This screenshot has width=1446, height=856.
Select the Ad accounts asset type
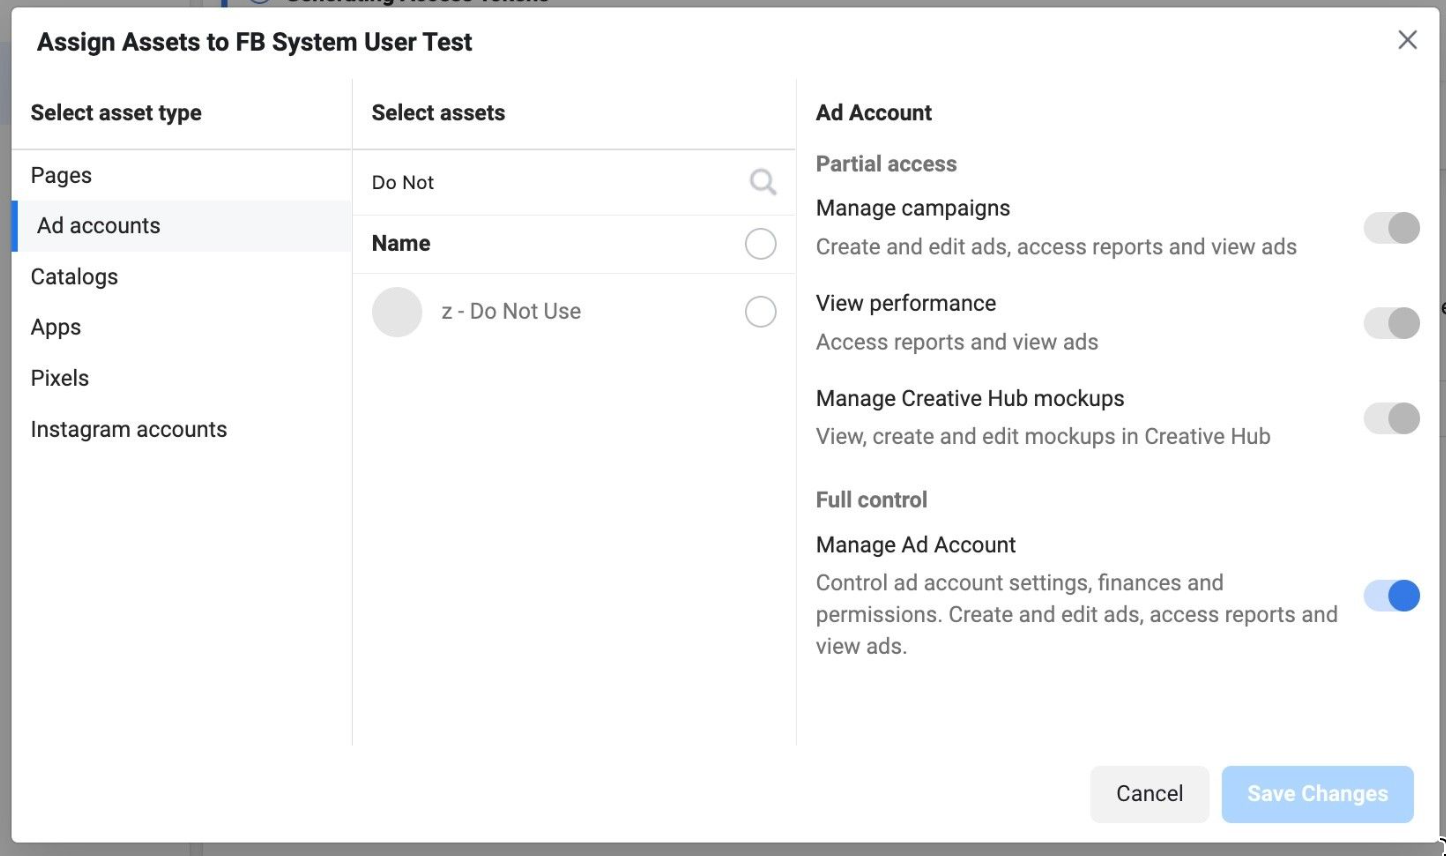[182, 226]
